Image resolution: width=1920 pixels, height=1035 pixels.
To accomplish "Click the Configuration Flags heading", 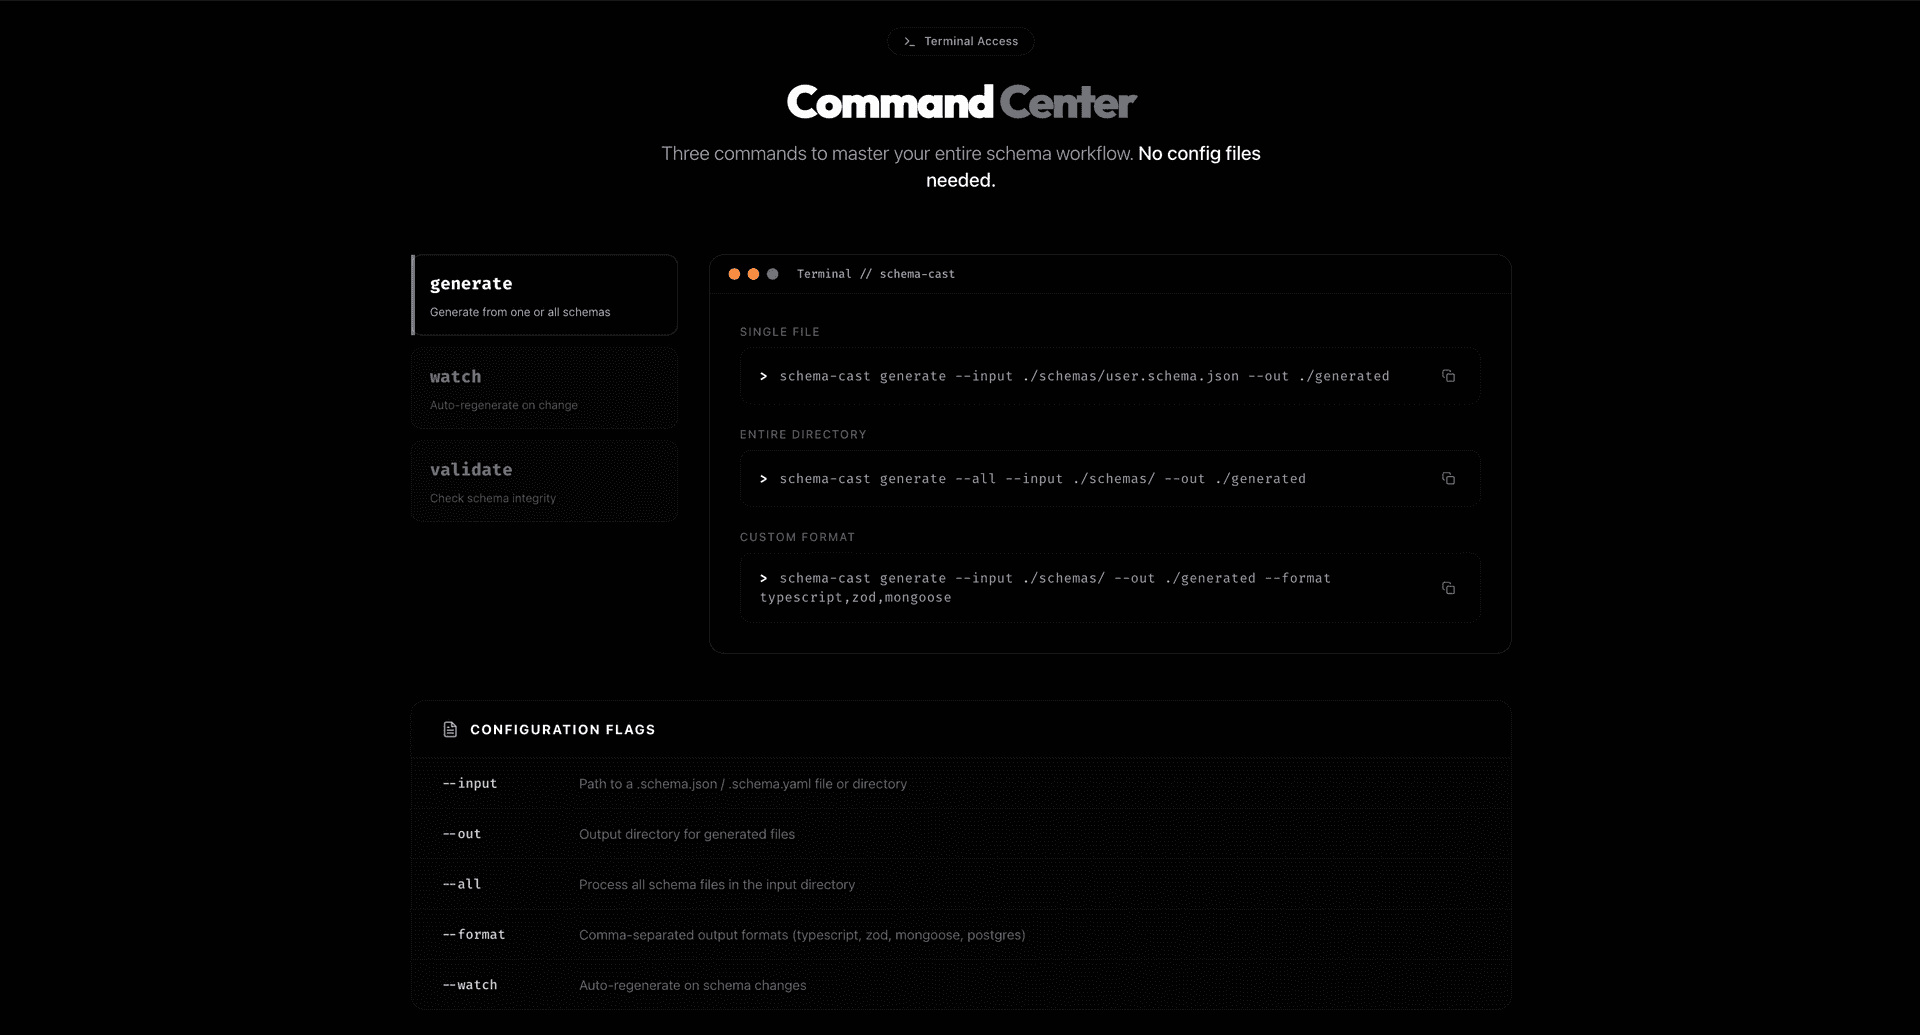I will pos(563,730).
